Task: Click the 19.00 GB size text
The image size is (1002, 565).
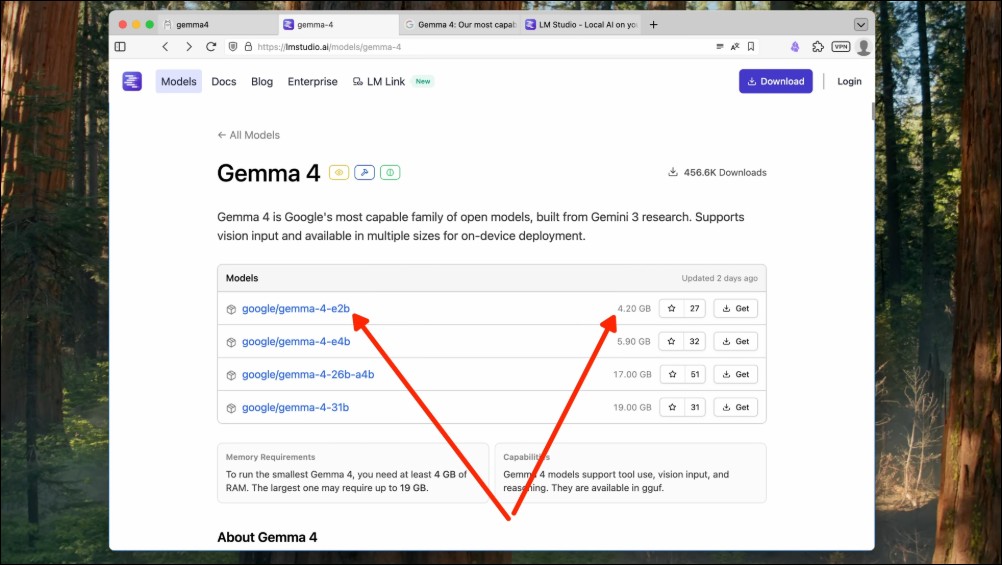Action: [632, 407]
